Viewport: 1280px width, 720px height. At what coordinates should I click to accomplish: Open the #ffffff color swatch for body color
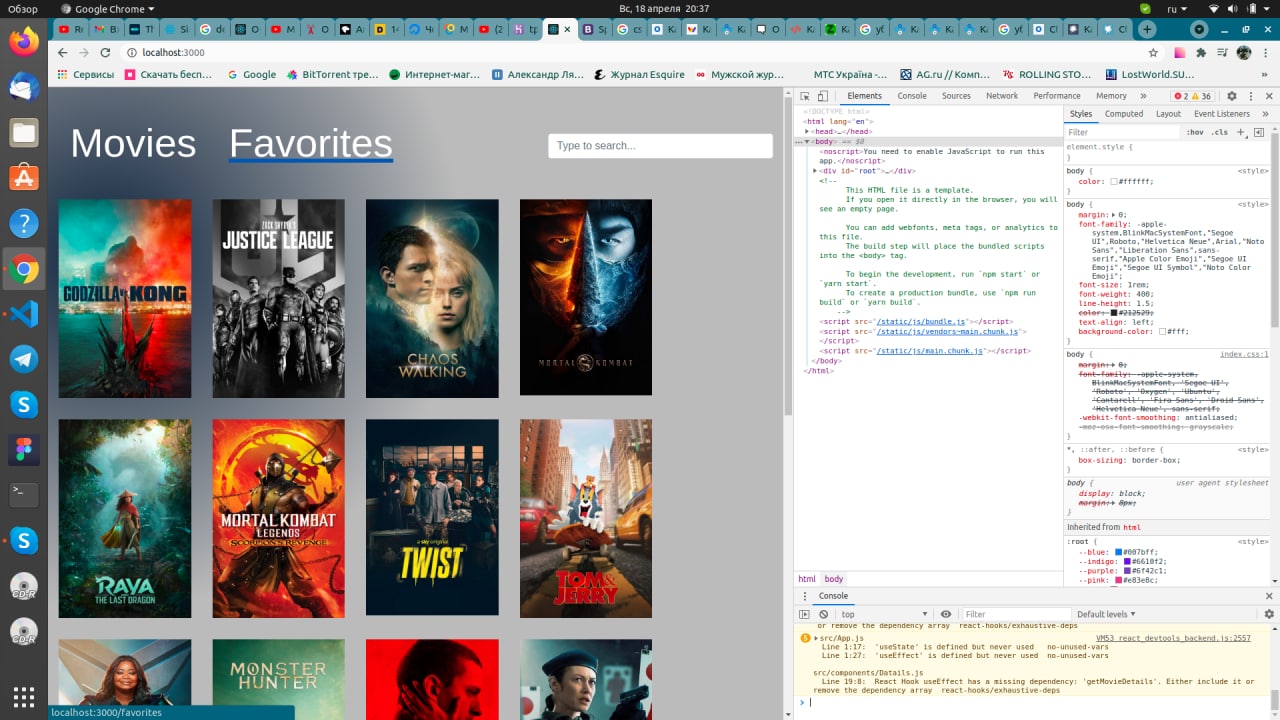pos(1115,182)
